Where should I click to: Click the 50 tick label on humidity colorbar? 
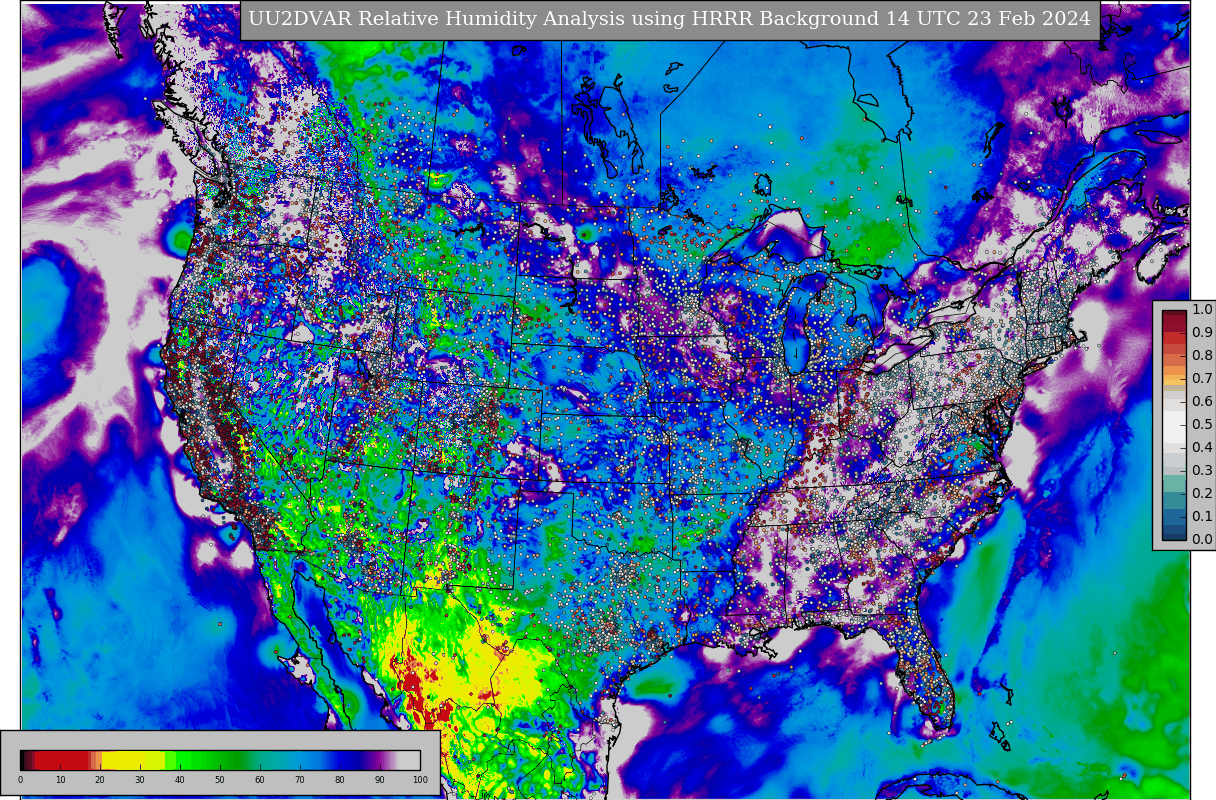[220, 779]
